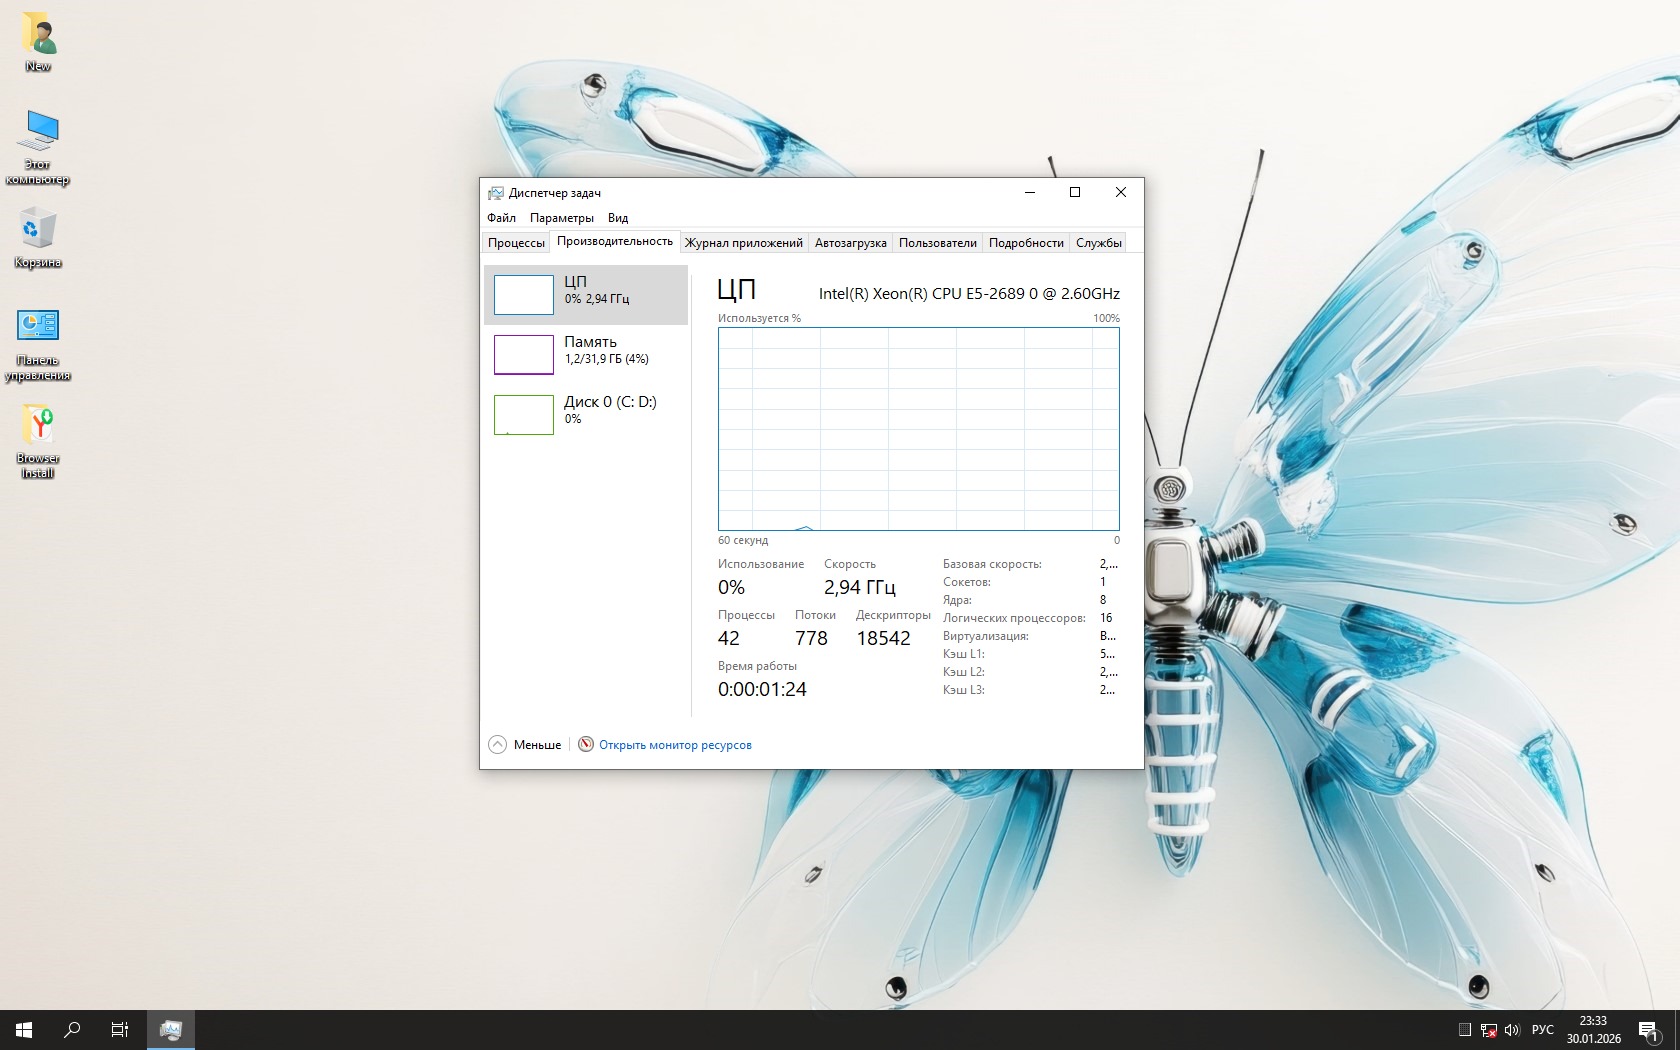
Task: Open the Вид menu
Action: (618, 218)
